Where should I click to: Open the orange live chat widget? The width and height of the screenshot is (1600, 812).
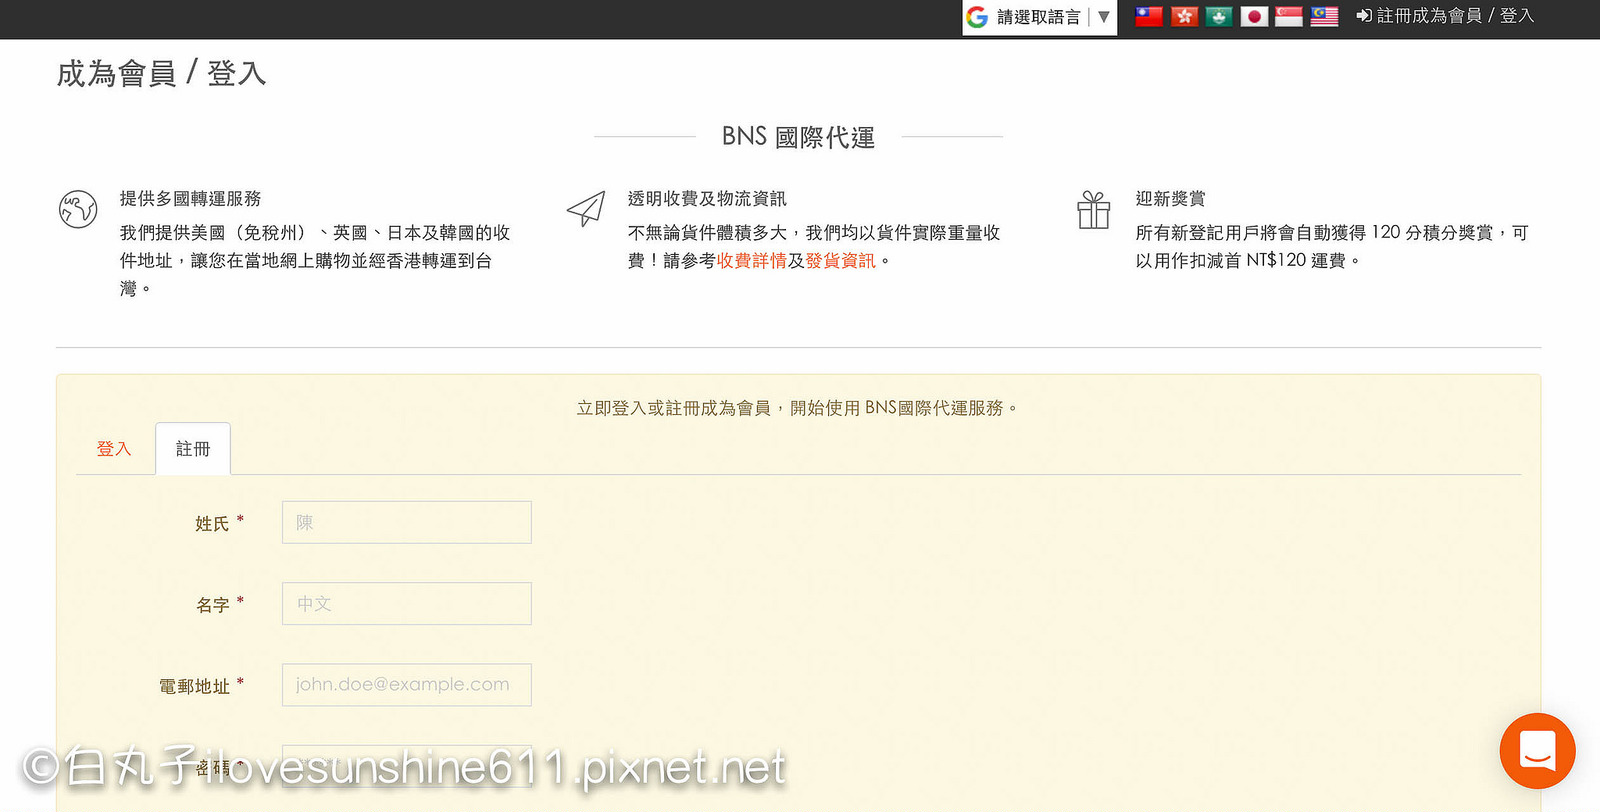pyautogui.click(x=1537, y=751)
